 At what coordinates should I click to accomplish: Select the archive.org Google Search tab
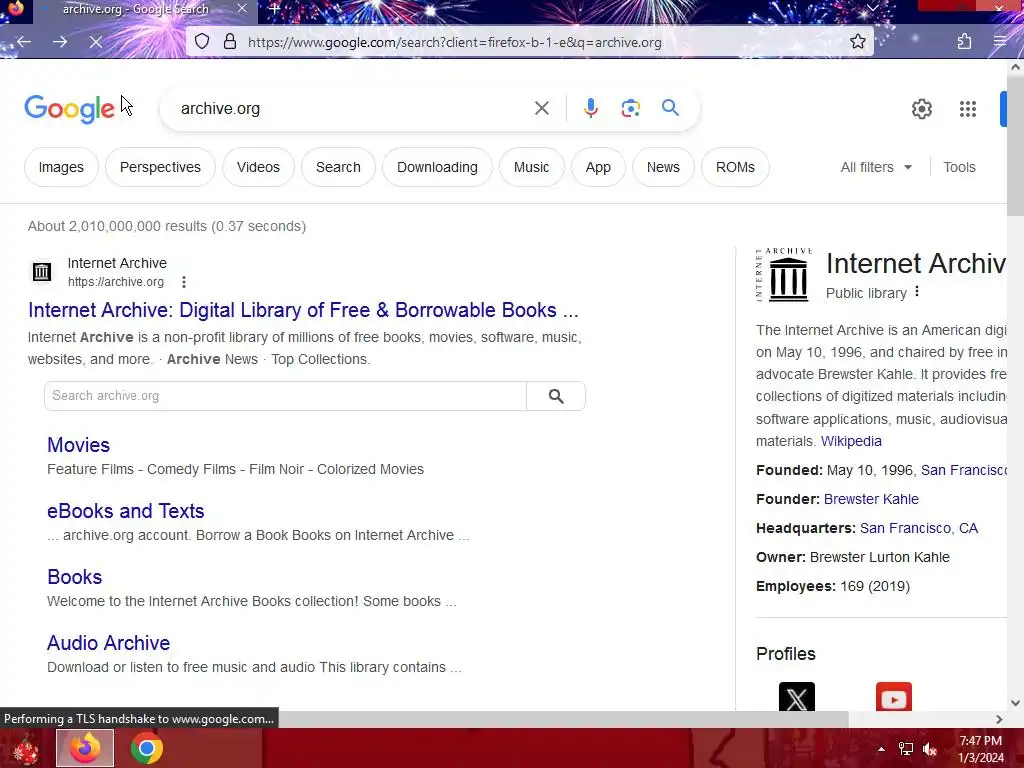pyautogui.click(x=136, y=9)
